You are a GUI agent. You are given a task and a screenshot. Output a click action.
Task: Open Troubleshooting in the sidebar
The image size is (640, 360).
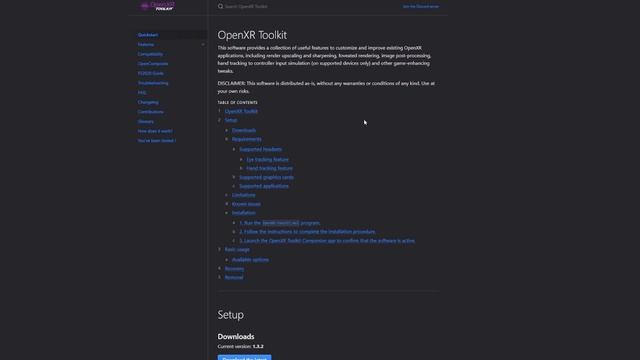click(153, 83)
